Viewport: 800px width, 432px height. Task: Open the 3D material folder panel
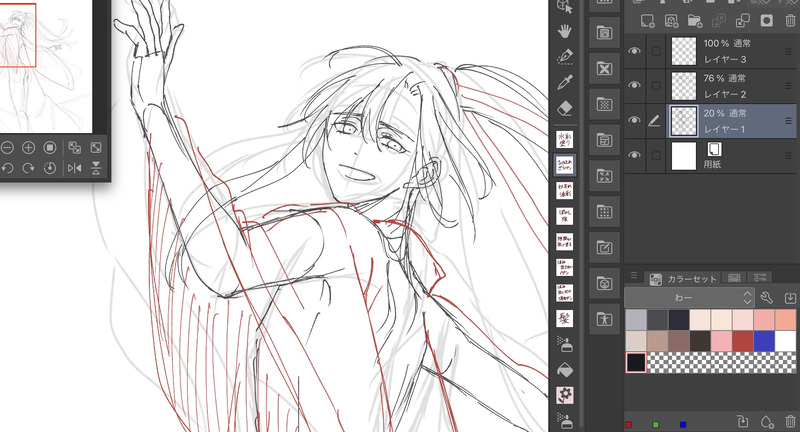pos(604,283)
